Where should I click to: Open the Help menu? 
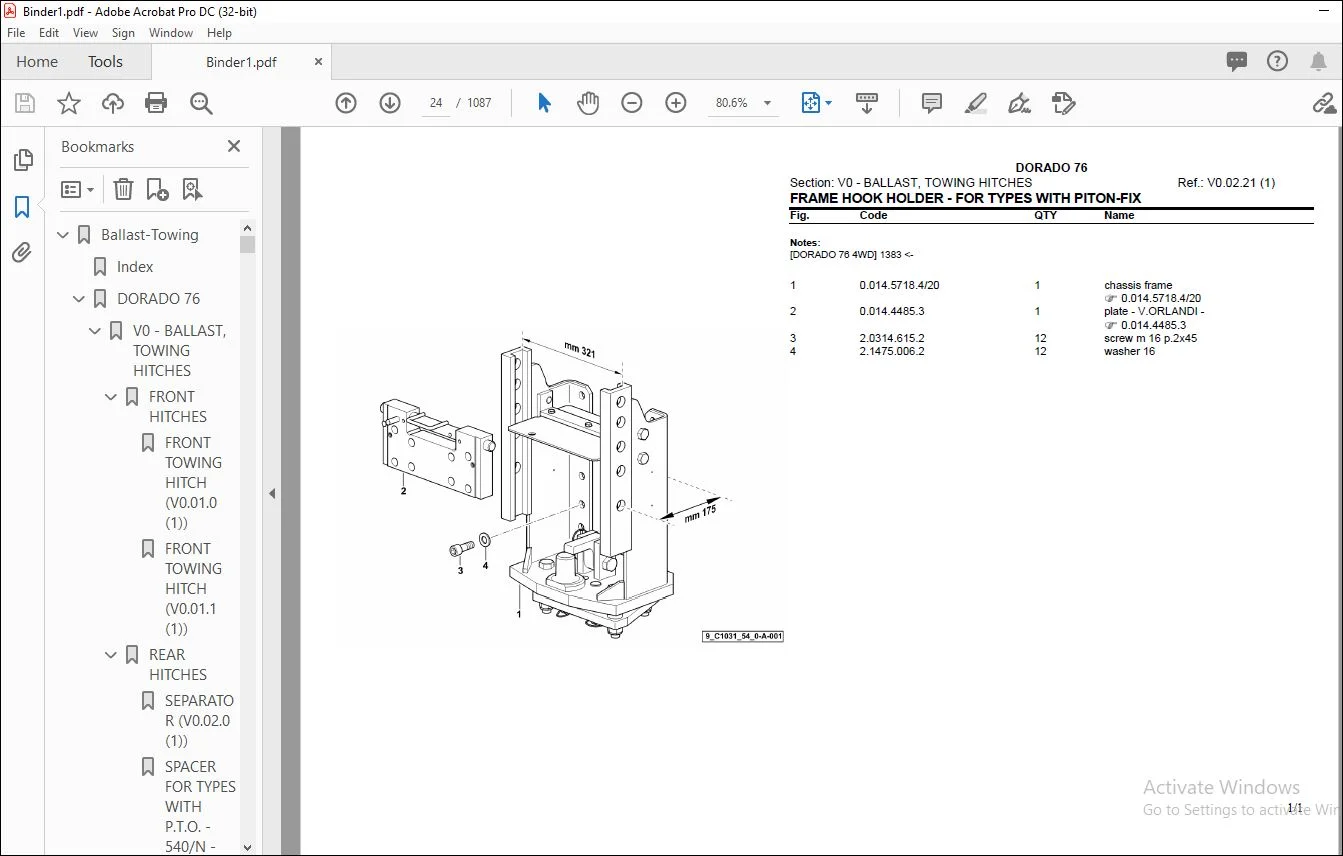219,33
